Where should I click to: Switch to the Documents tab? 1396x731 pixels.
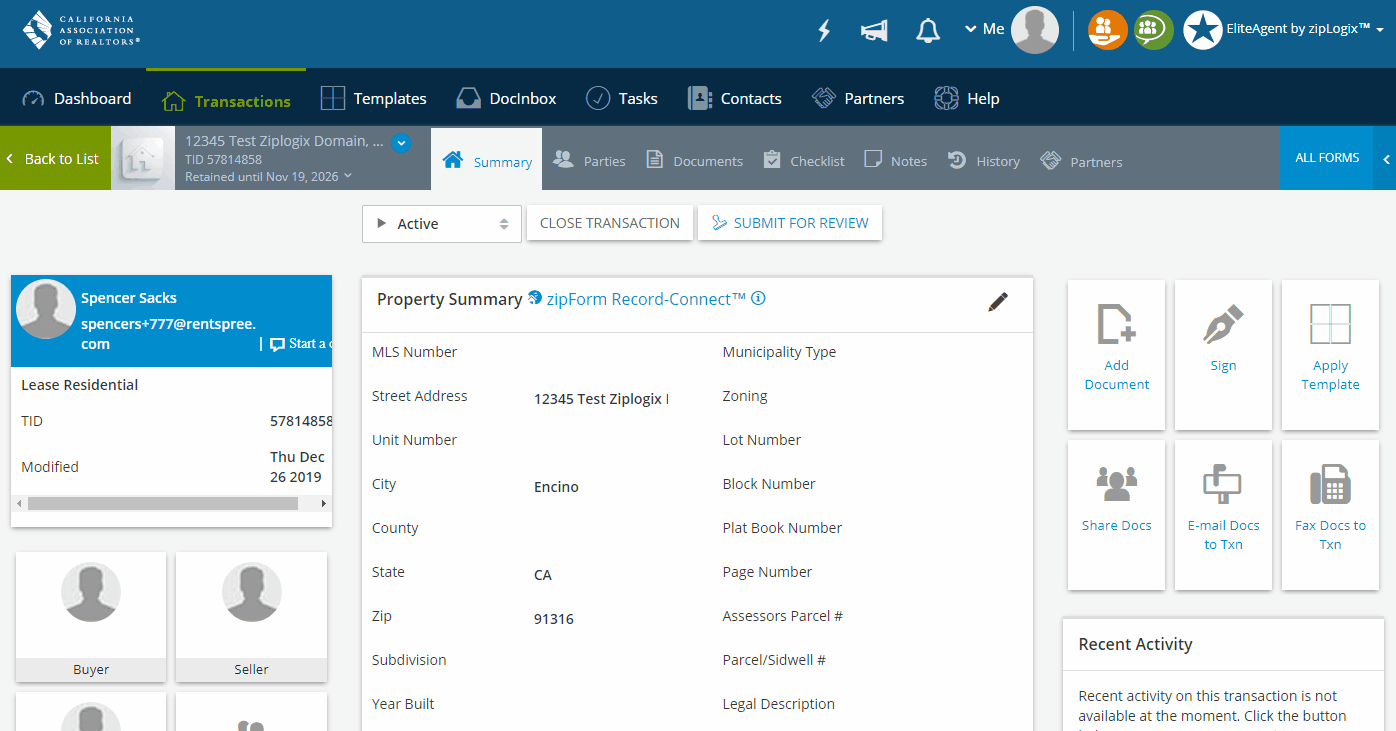point(694,160)
